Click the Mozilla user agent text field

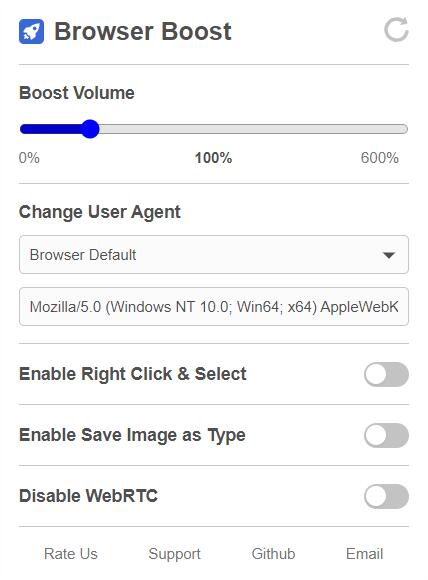point(214,307)
